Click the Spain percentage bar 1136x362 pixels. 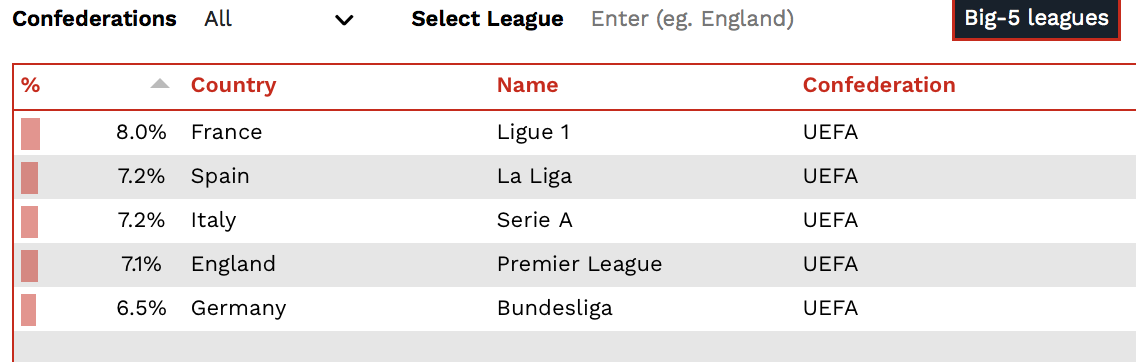(30, 178)
